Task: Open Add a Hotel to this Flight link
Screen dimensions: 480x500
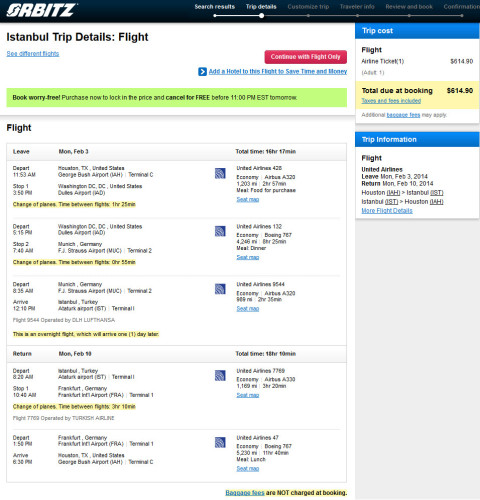Action: click(x=278, y=71)
